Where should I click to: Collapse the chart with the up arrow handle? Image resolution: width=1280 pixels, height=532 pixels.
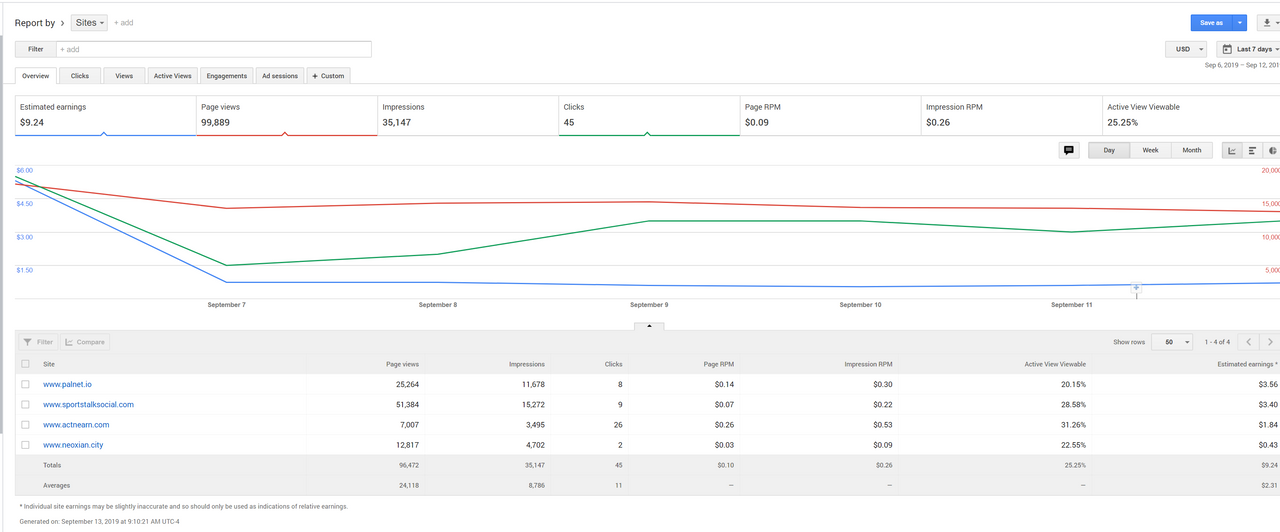[x=649, y=325]
